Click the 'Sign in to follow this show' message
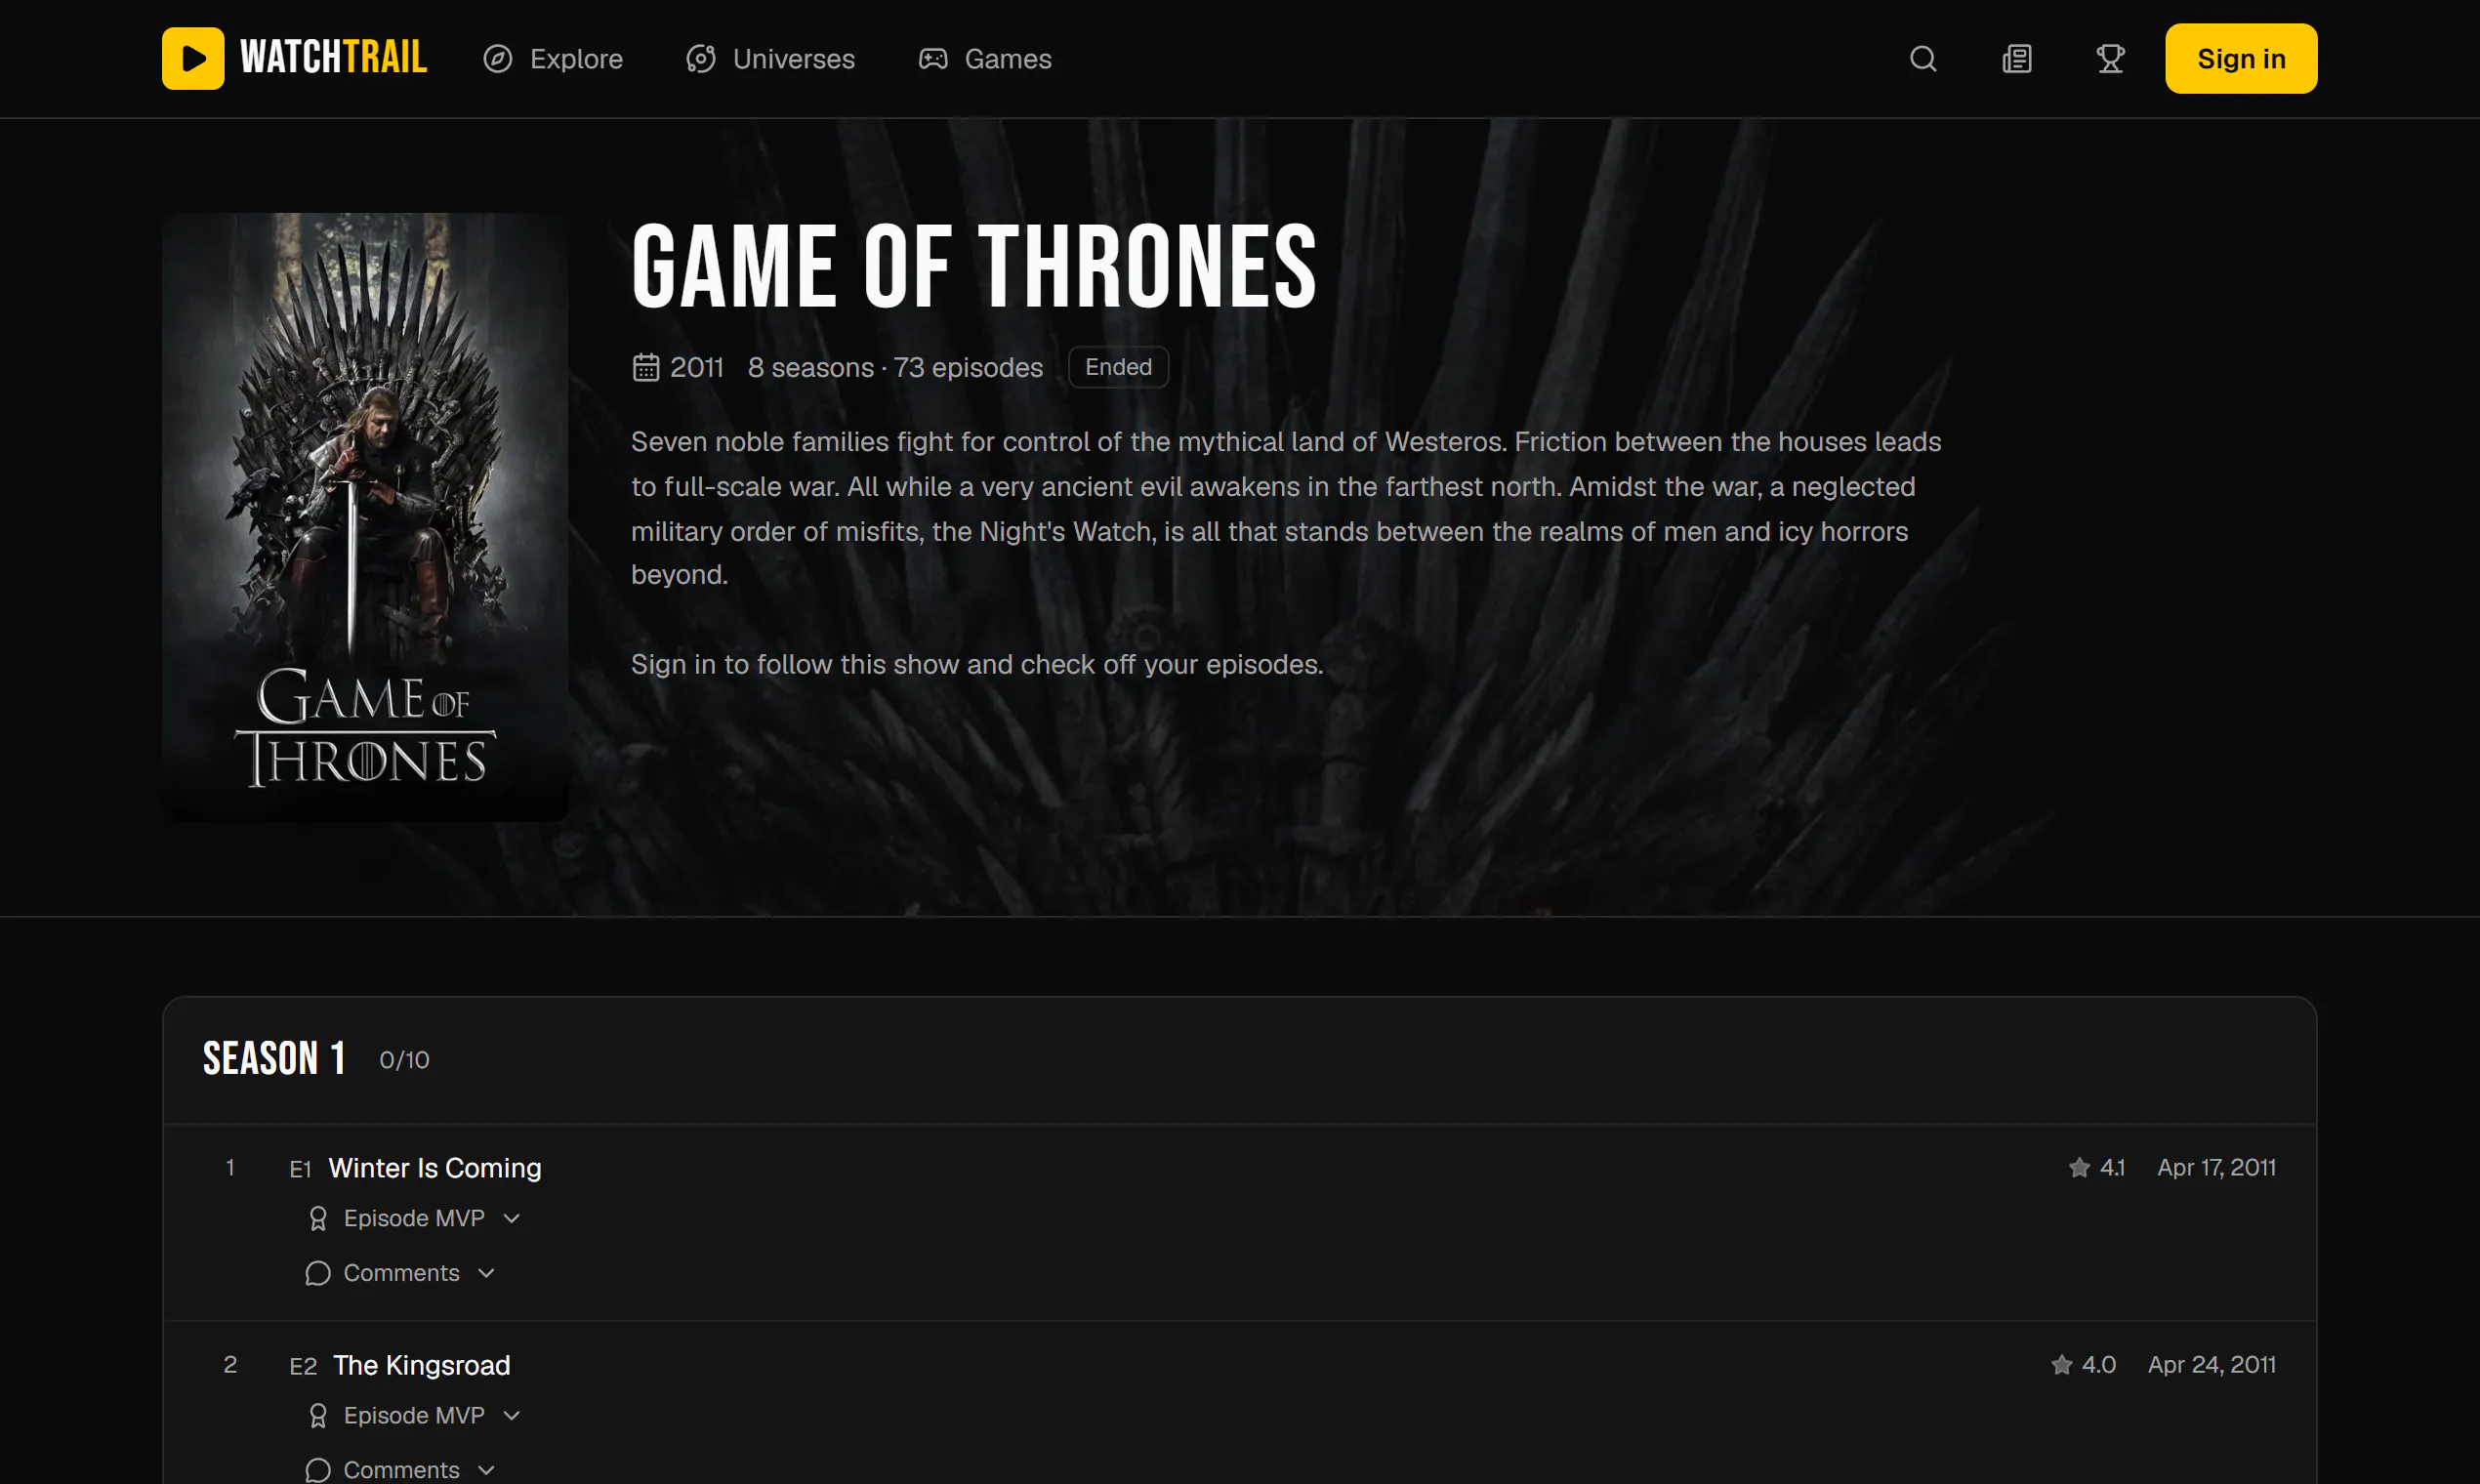The height and width of the screenshot is (1484, 2480). 977,664
